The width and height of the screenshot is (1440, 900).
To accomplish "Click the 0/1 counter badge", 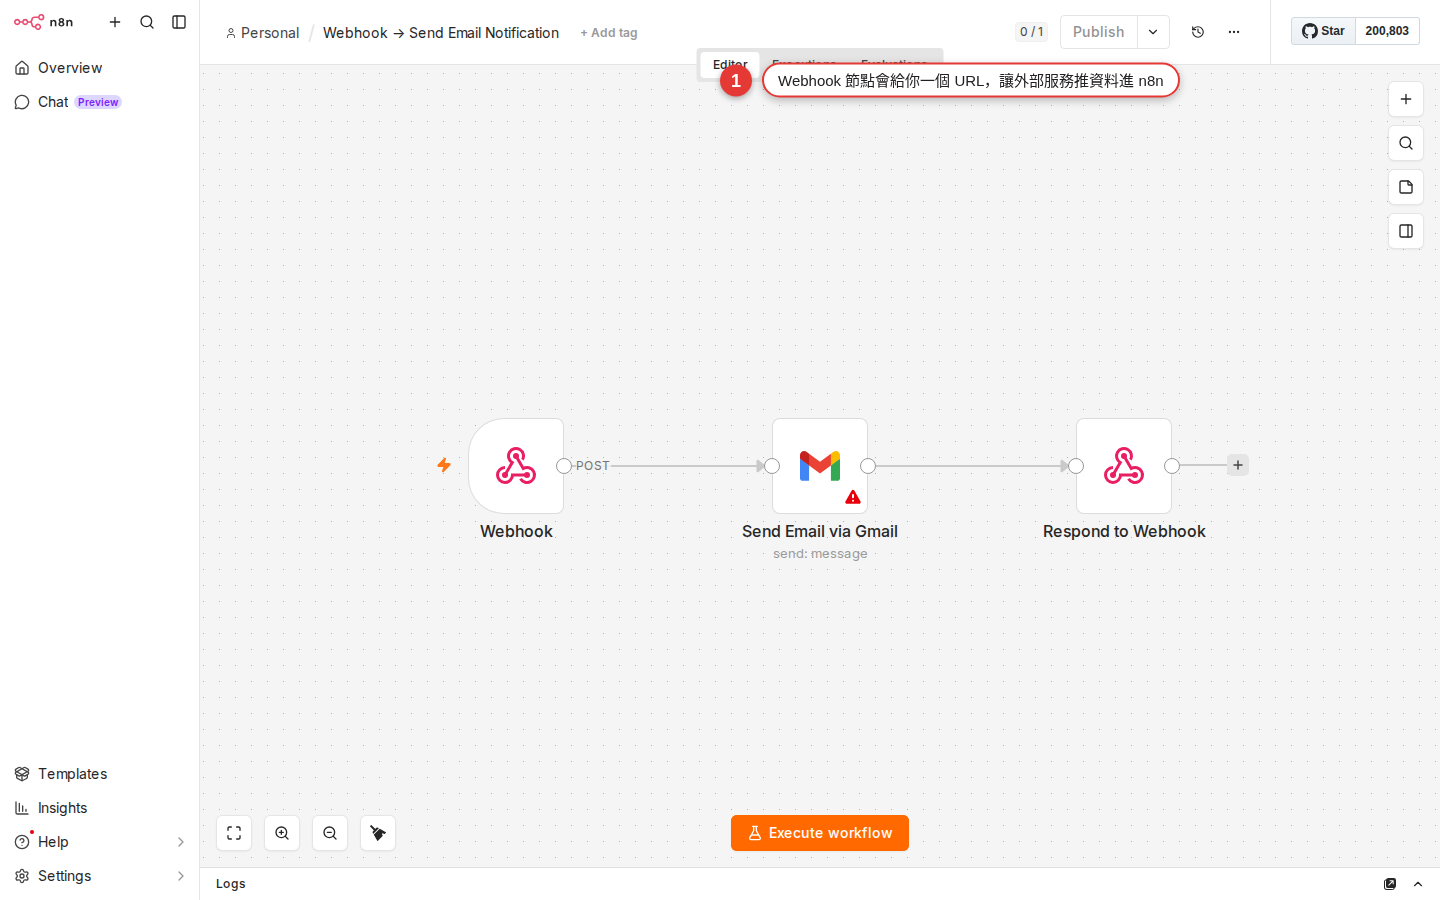I will tap(1032, 32).
